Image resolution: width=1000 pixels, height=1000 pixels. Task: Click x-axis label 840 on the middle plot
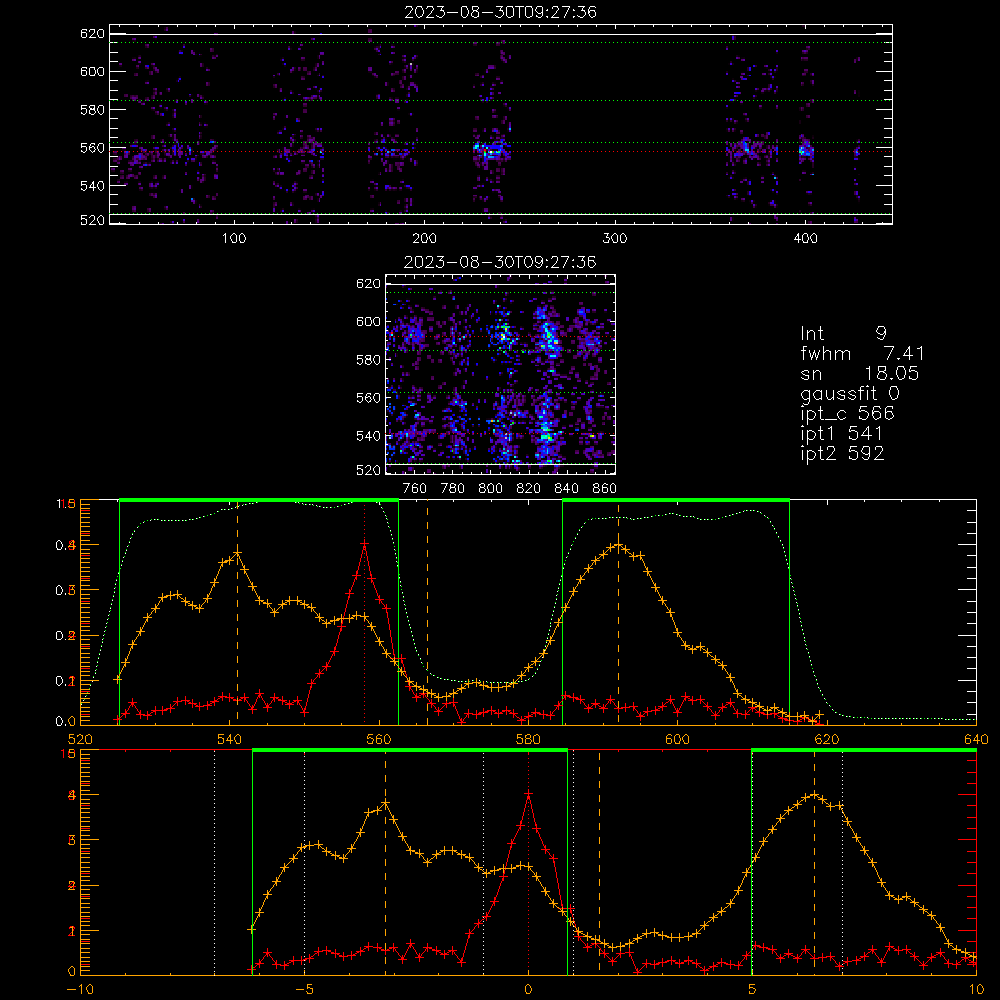click(566, 489)
